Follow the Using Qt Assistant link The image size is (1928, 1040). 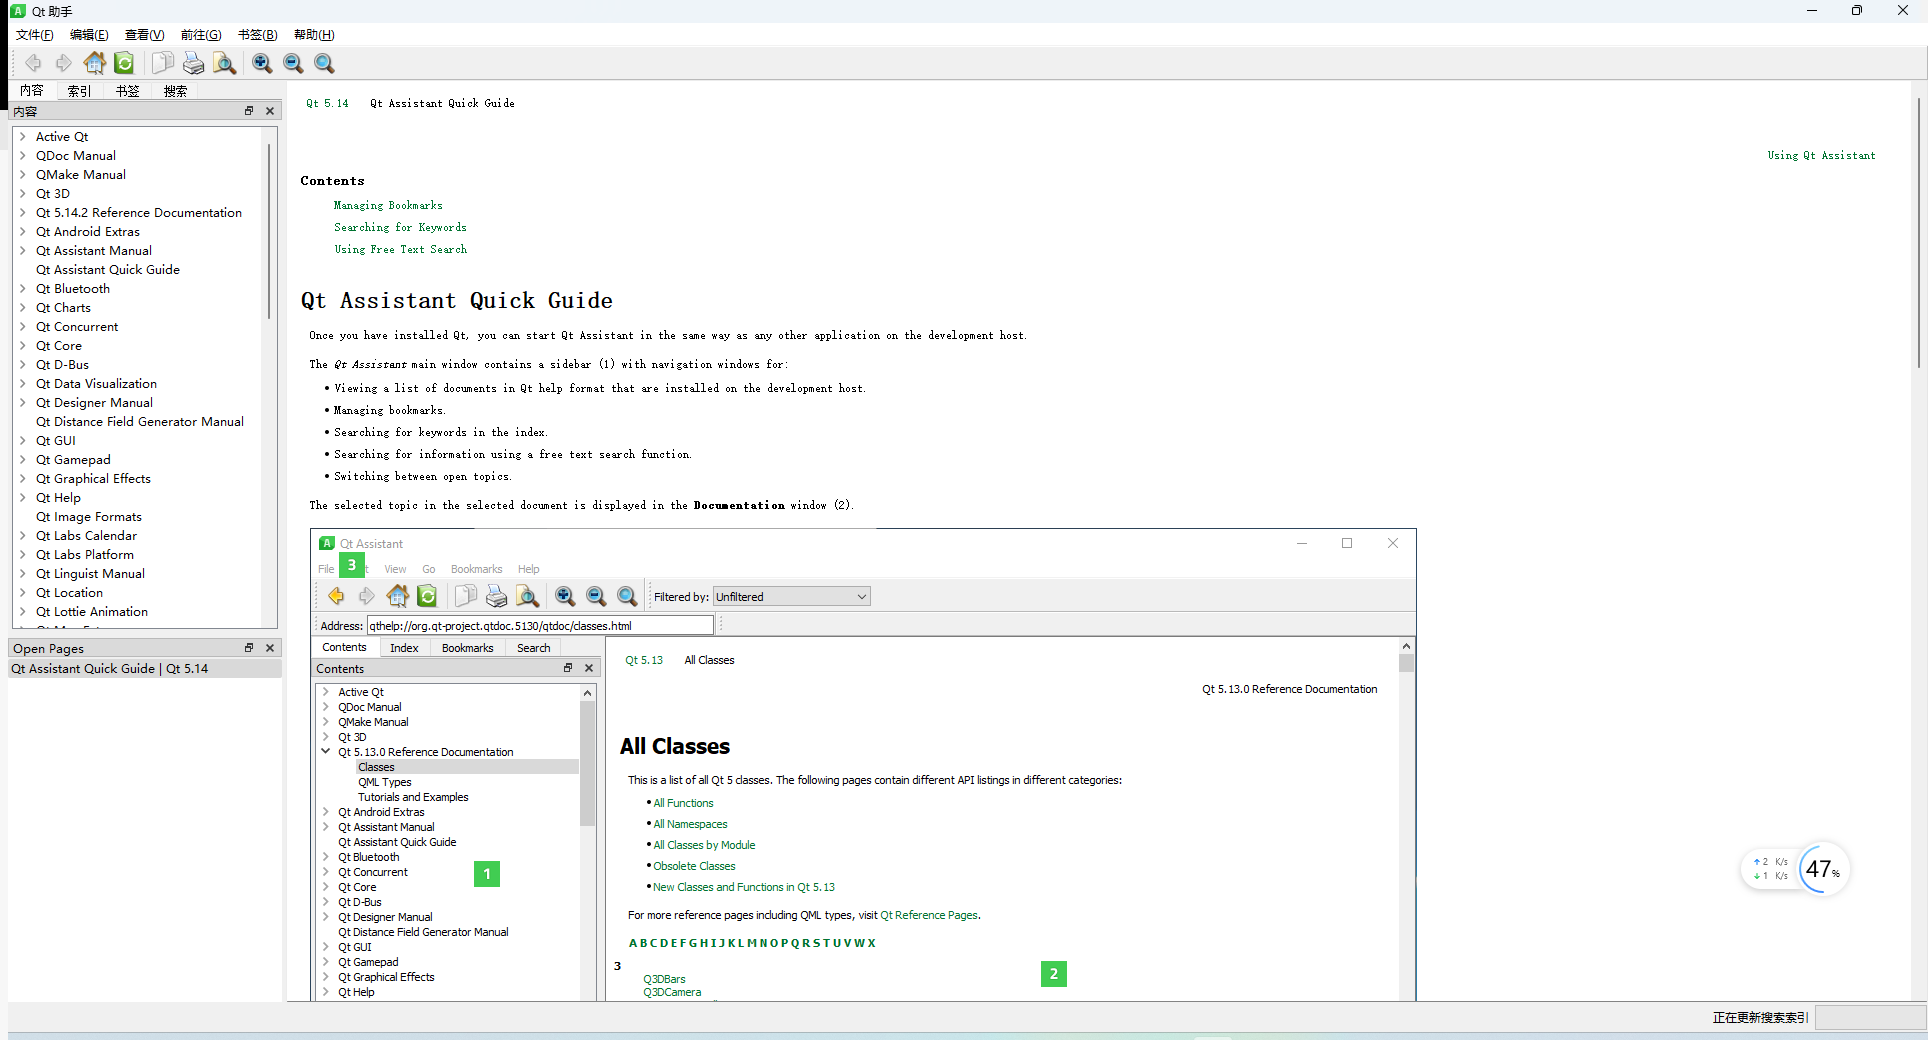pos(1821,155)
